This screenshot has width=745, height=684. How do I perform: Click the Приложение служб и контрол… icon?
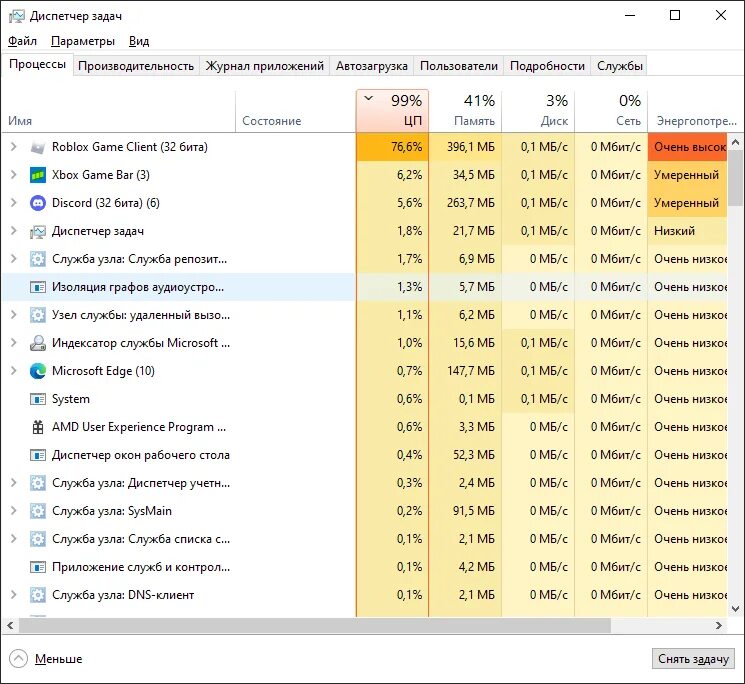(38, 567)
